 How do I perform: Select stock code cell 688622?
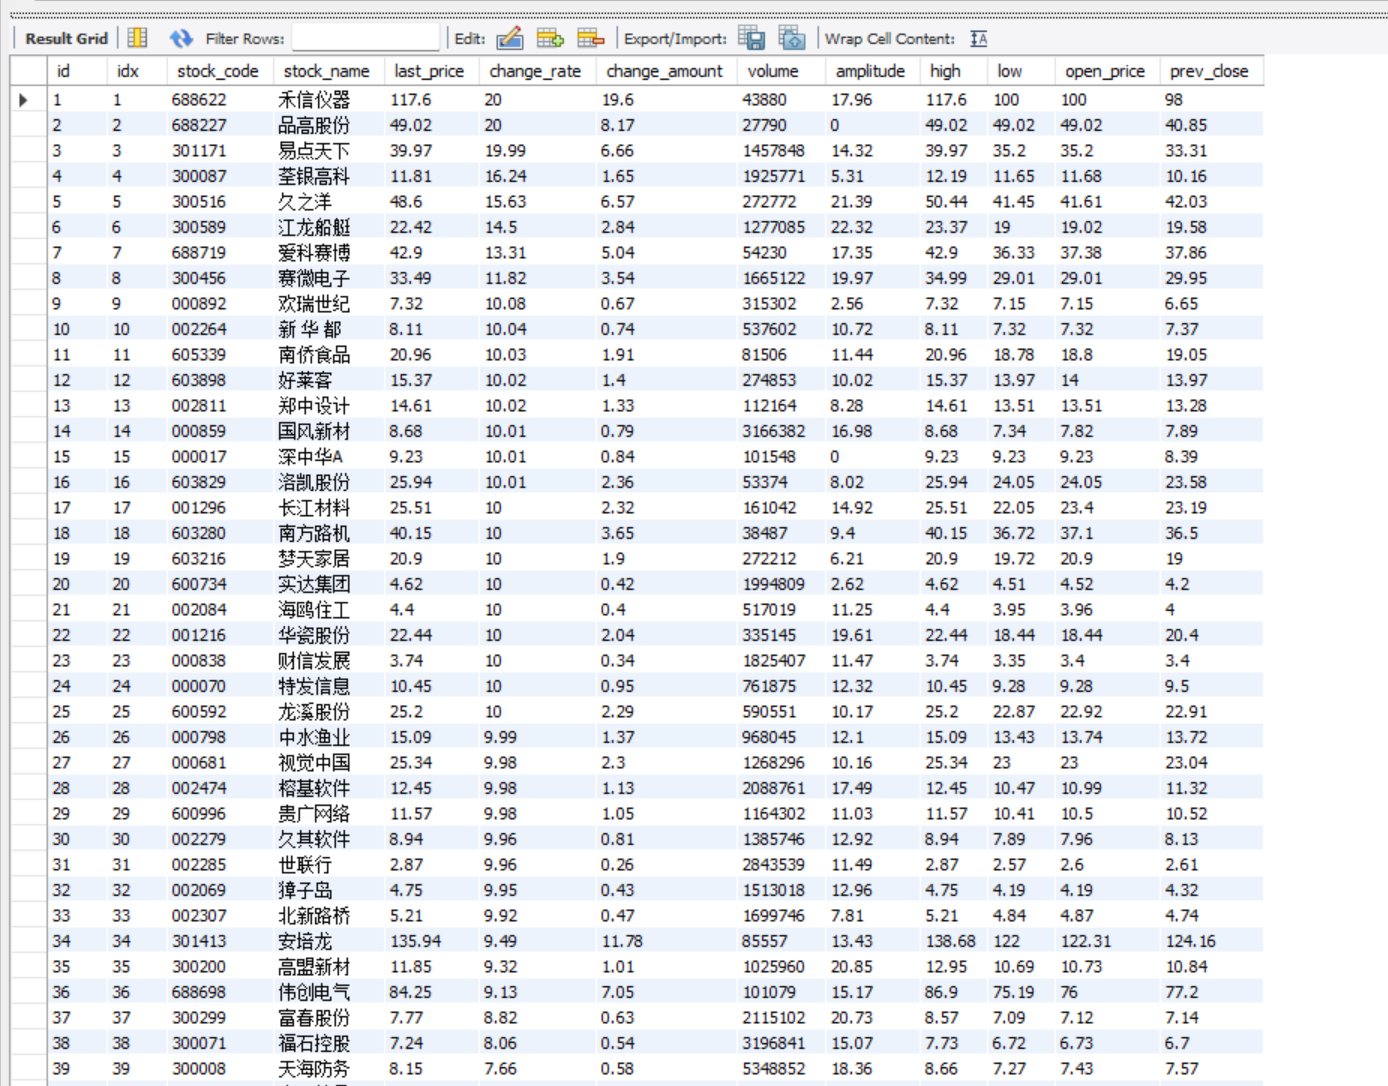pos(220,100)
